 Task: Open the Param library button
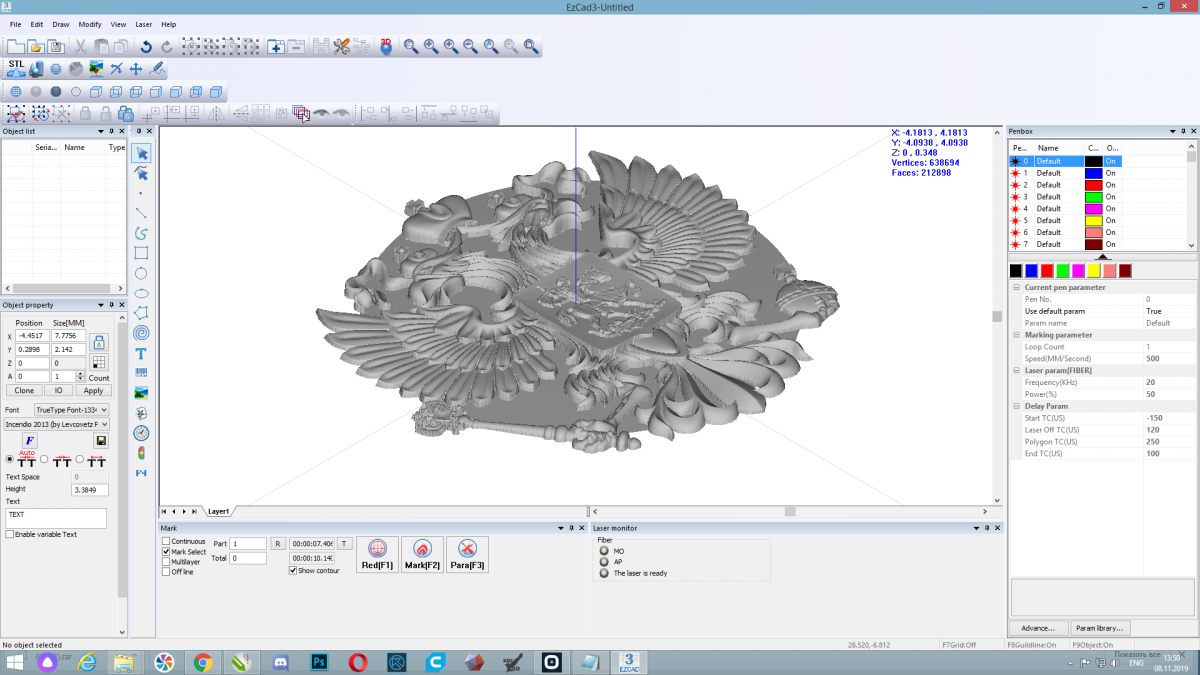(x=1100, y=628)
